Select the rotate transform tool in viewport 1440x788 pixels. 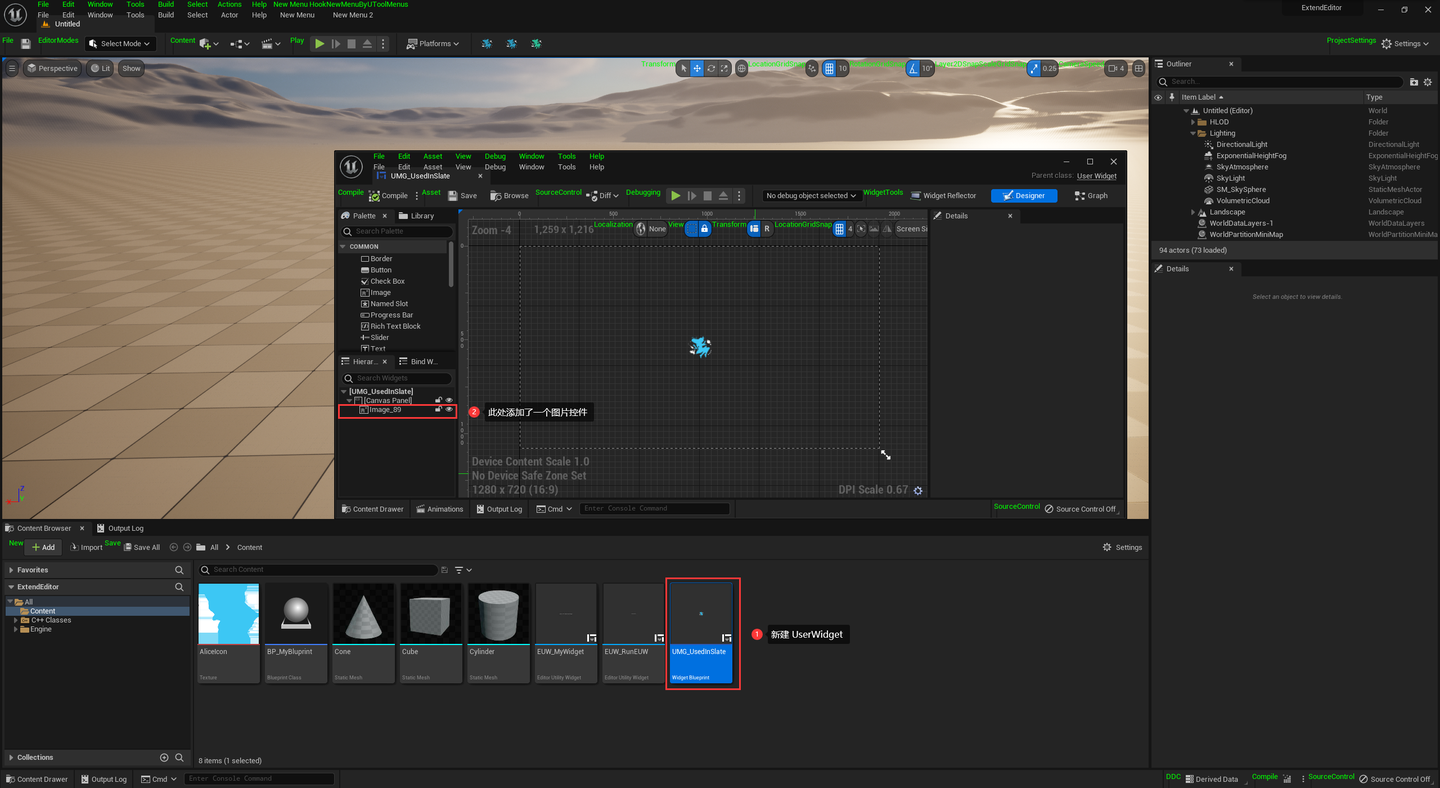[x=711, y=69]
